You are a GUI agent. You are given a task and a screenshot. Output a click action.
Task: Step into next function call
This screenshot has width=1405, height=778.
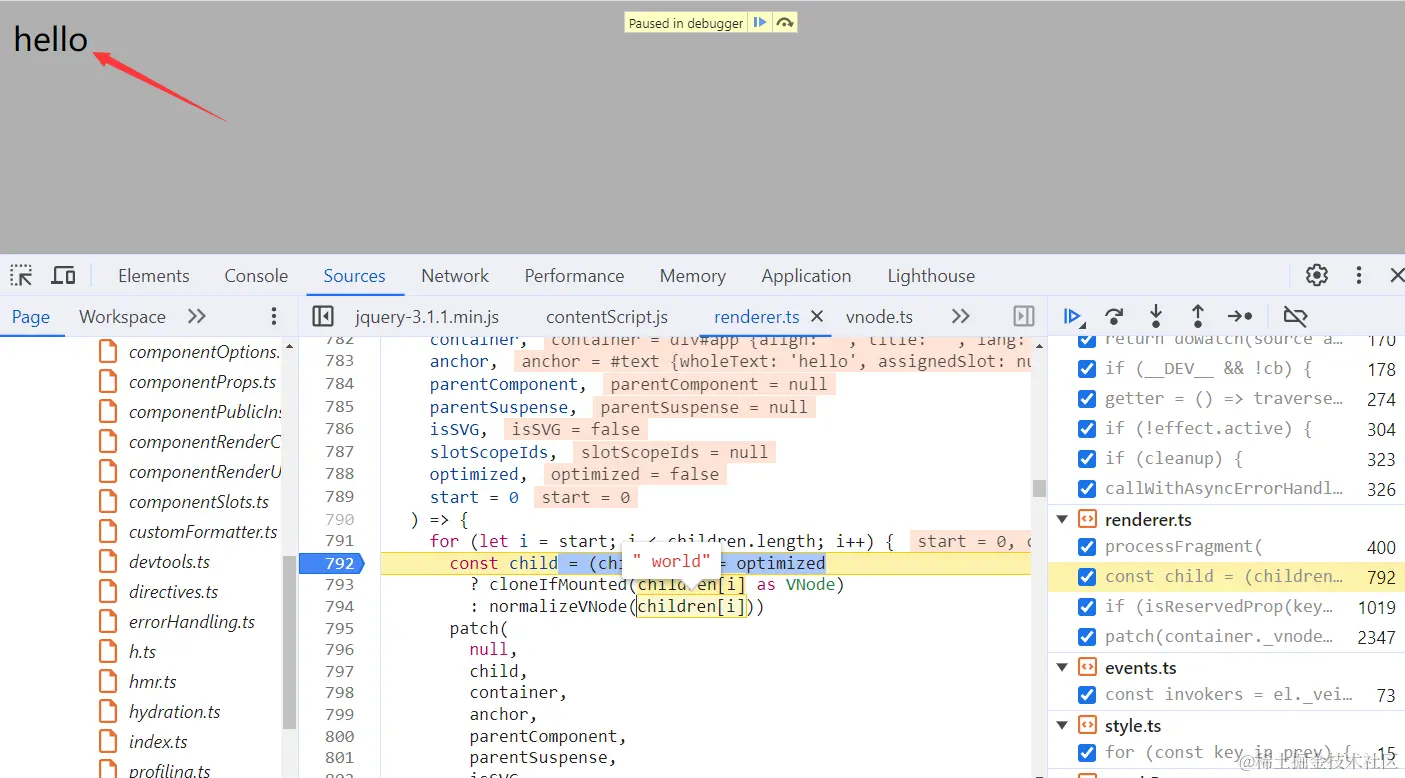pos(1156,316)
